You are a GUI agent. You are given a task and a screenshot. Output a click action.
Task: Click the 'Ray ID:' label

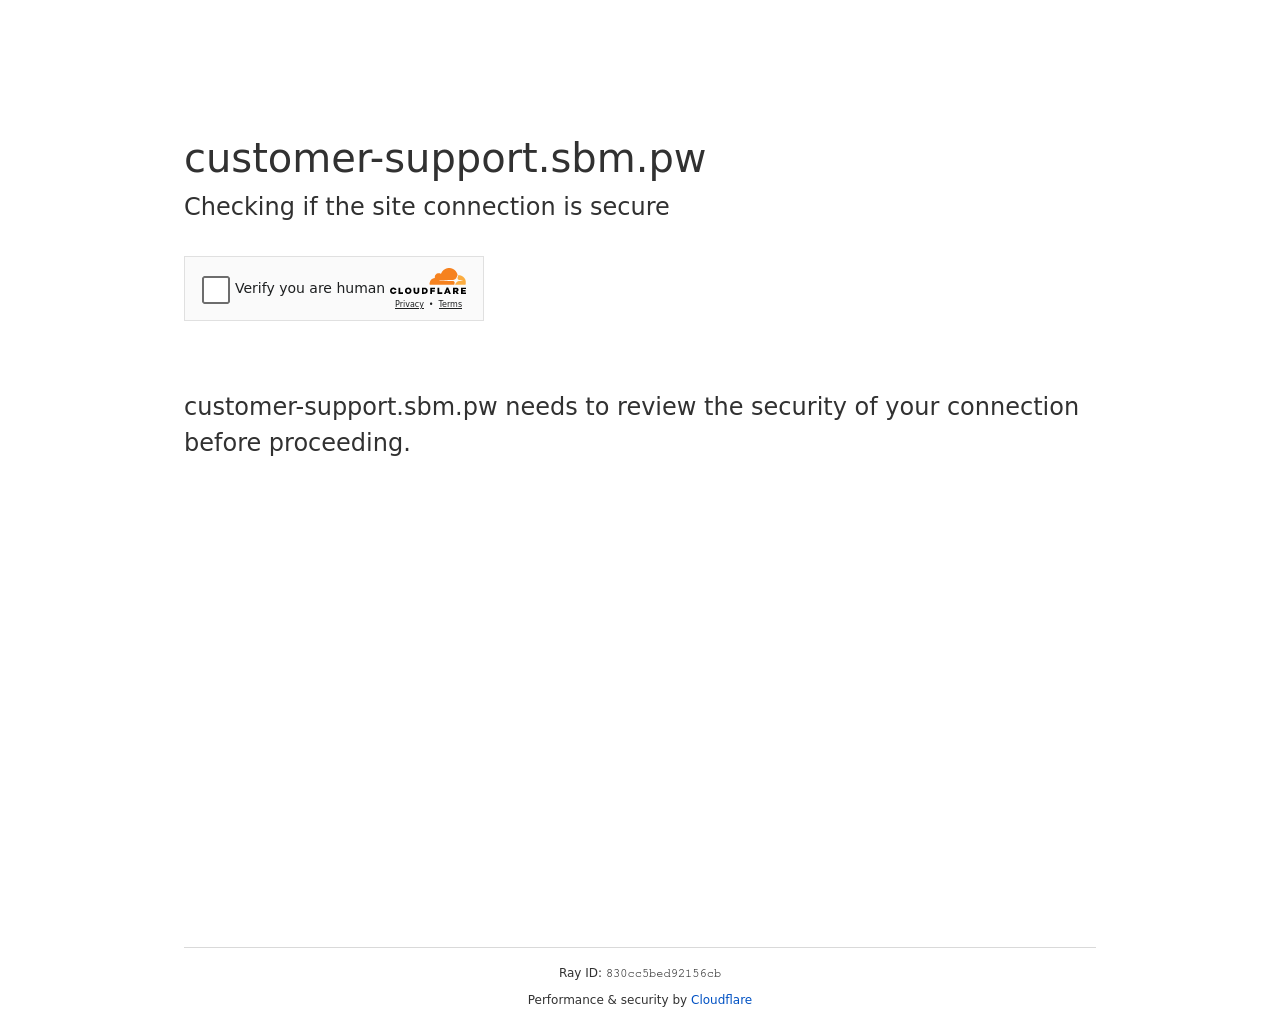[580, 973]
